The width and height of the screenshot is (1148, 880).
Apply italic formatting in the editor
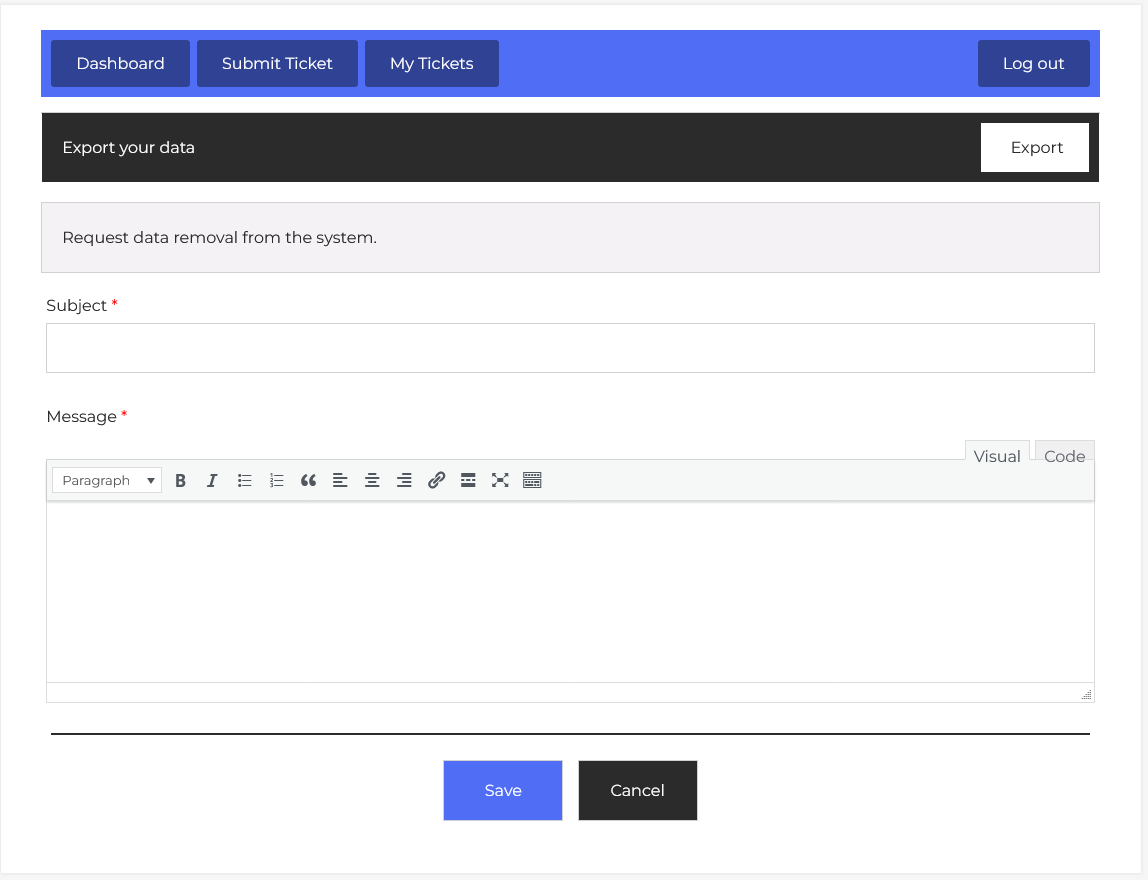[212, 481]
